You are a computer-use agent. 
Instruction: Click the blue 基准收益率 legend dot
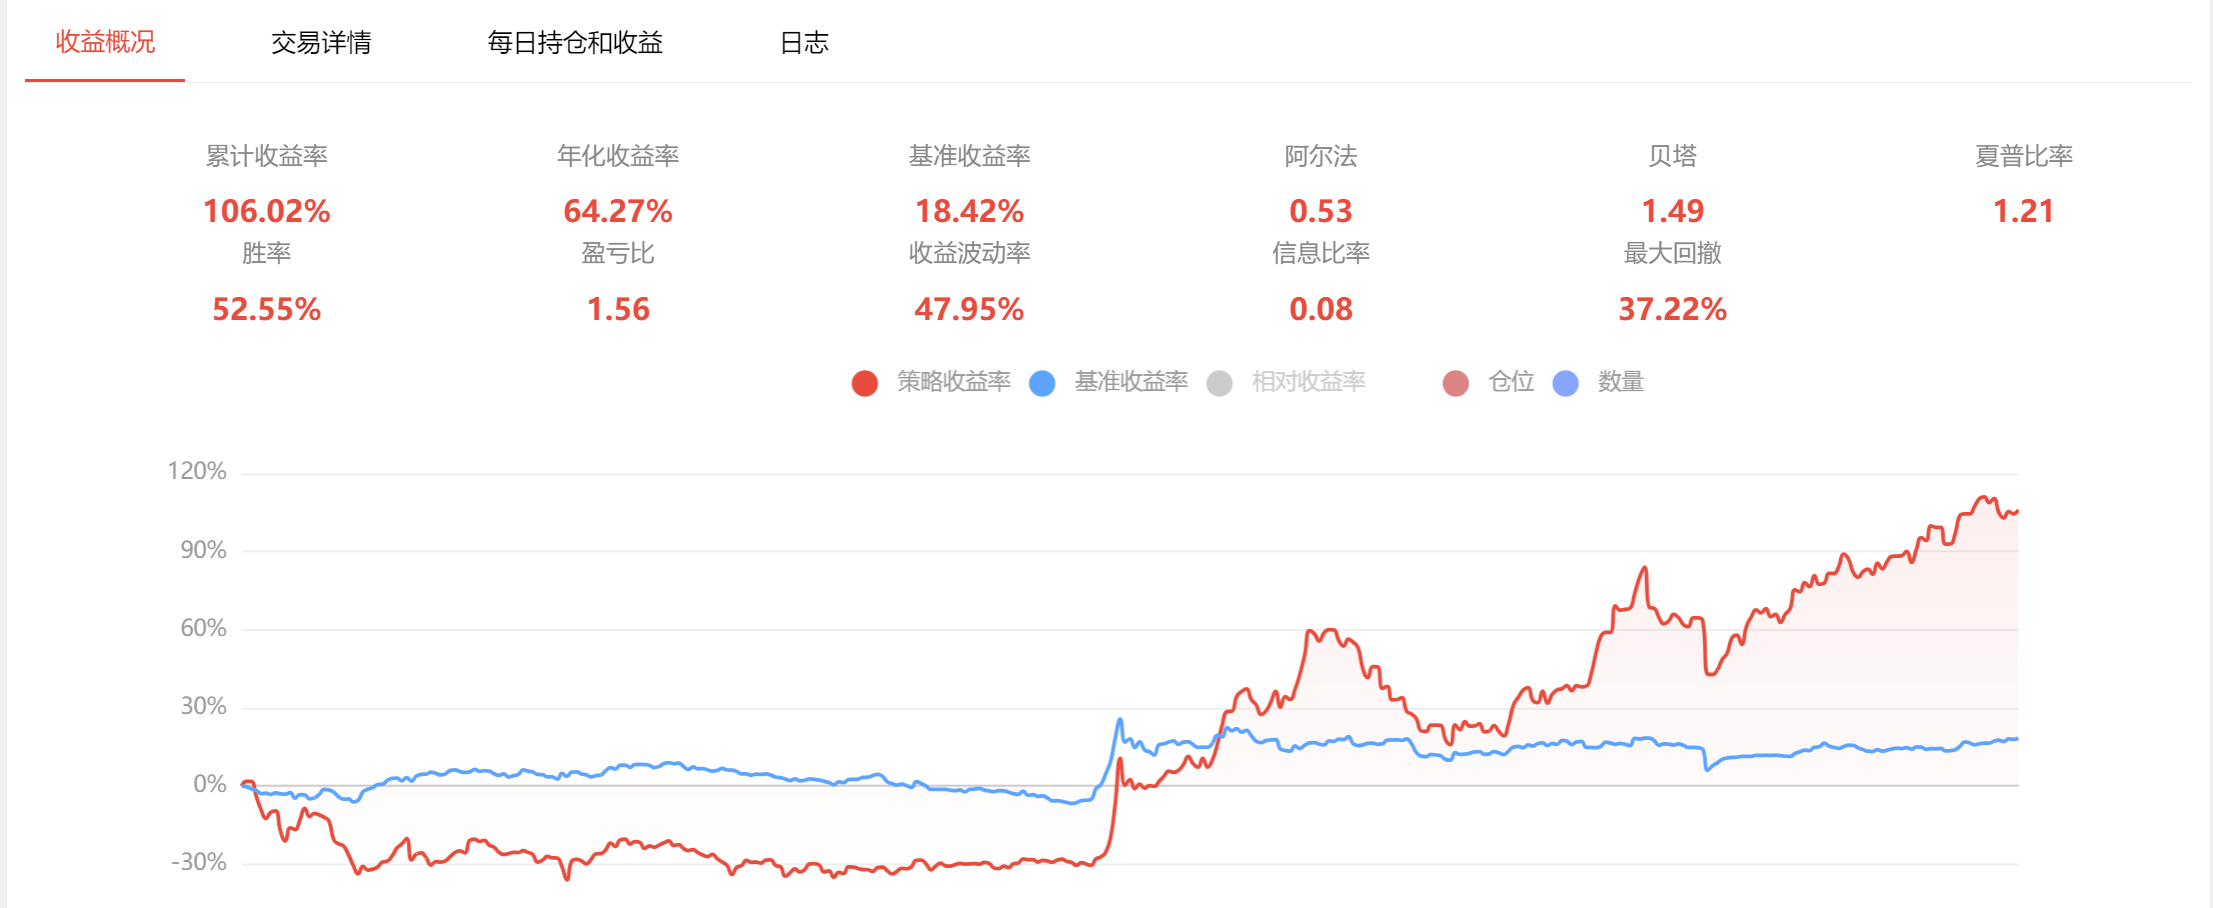pos(1042,383)
